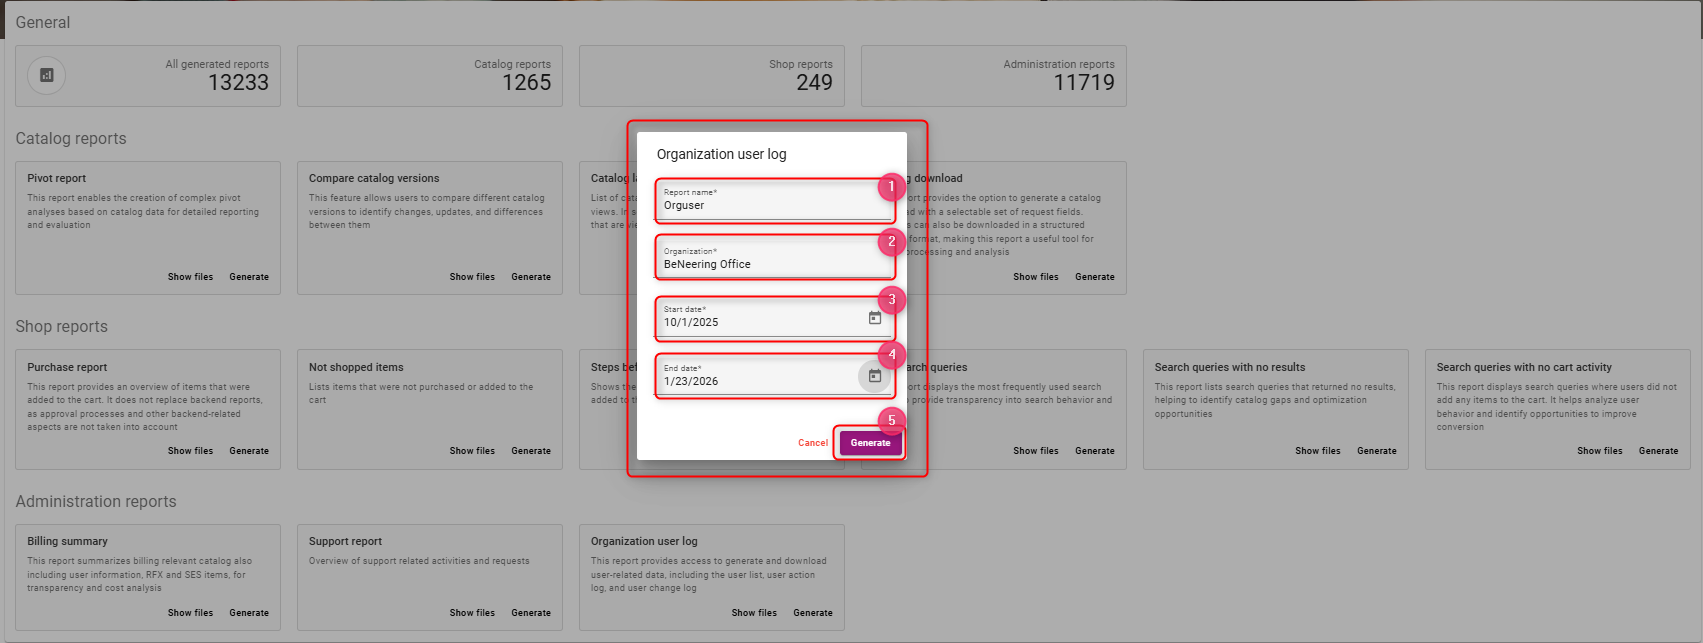Cancel the Organization user log dialog

[x=812, y=443]
